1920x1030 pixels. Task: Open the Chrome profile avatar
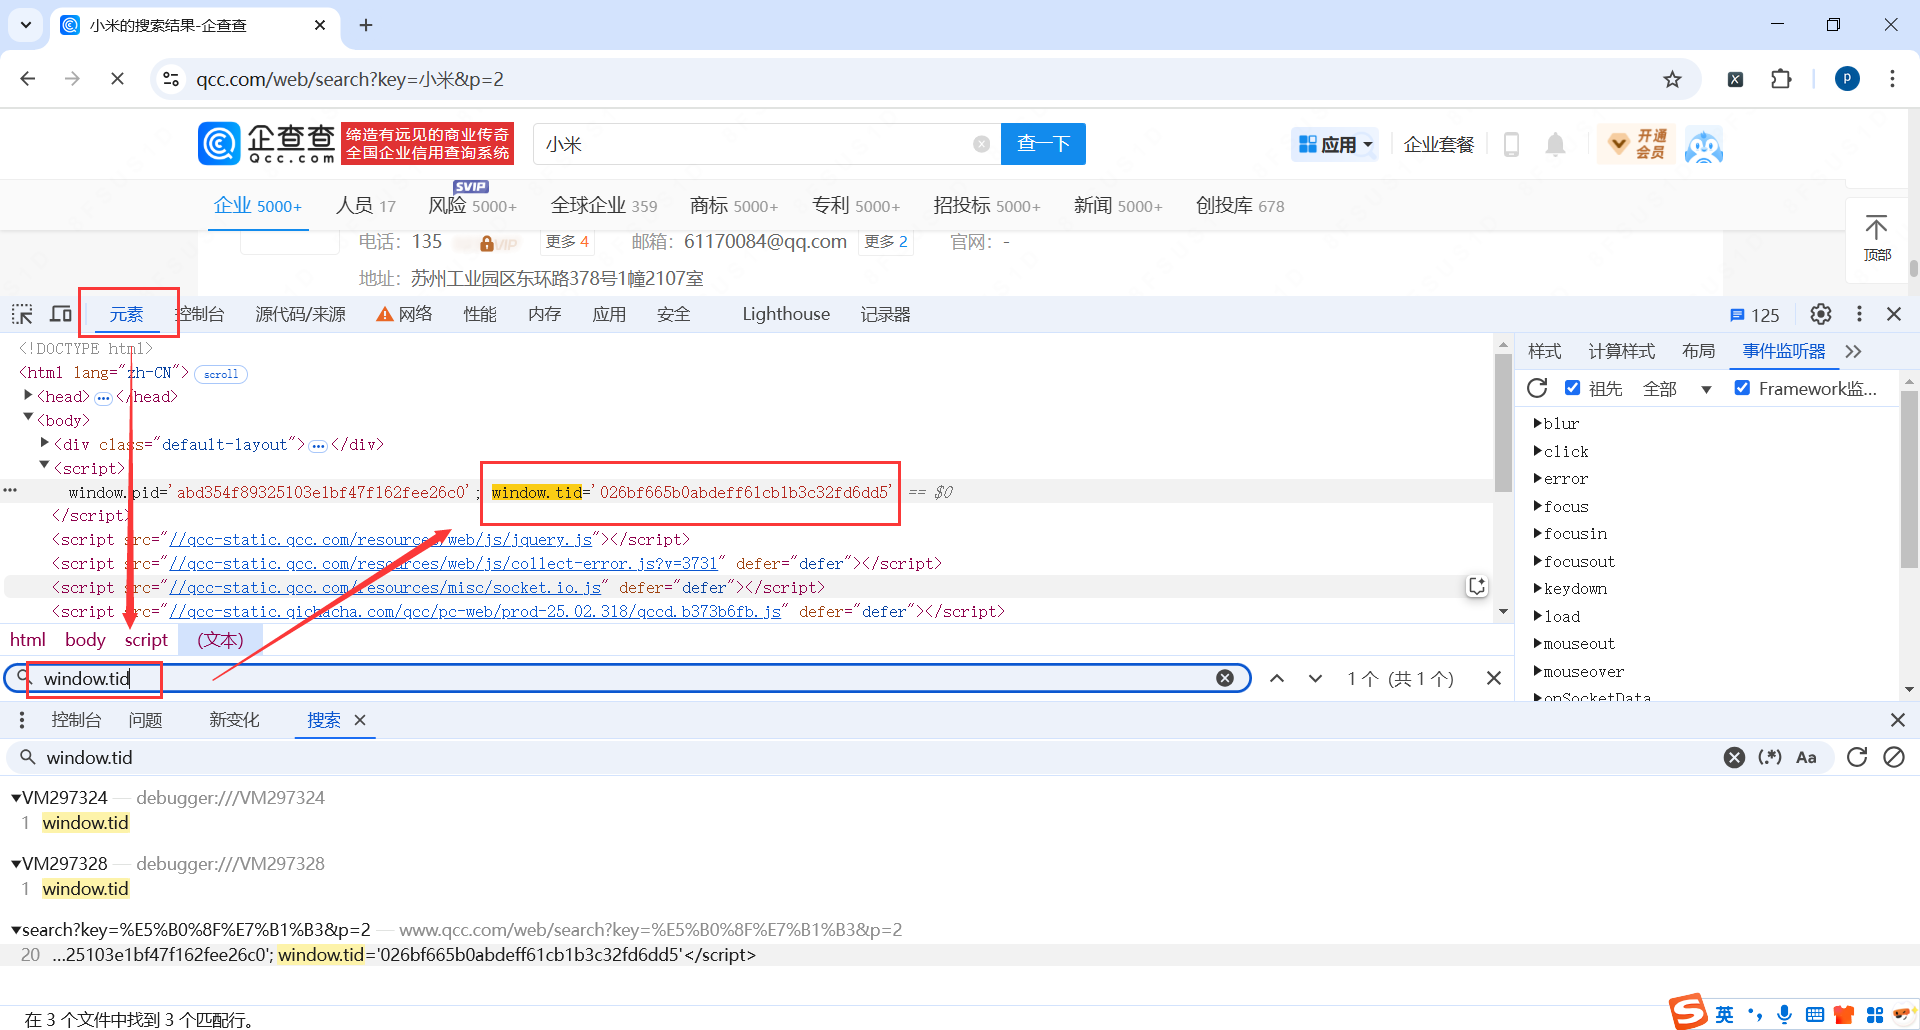coord(1847,79)
